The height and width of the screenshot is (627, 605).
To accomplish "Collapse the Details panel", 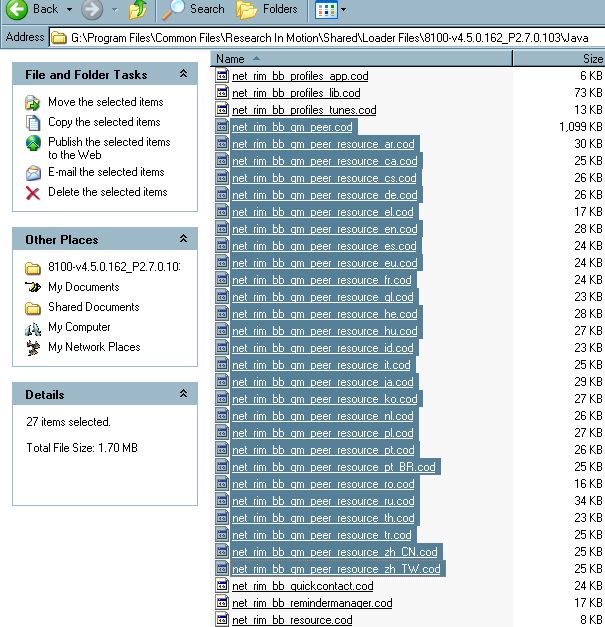I will 183,394.
